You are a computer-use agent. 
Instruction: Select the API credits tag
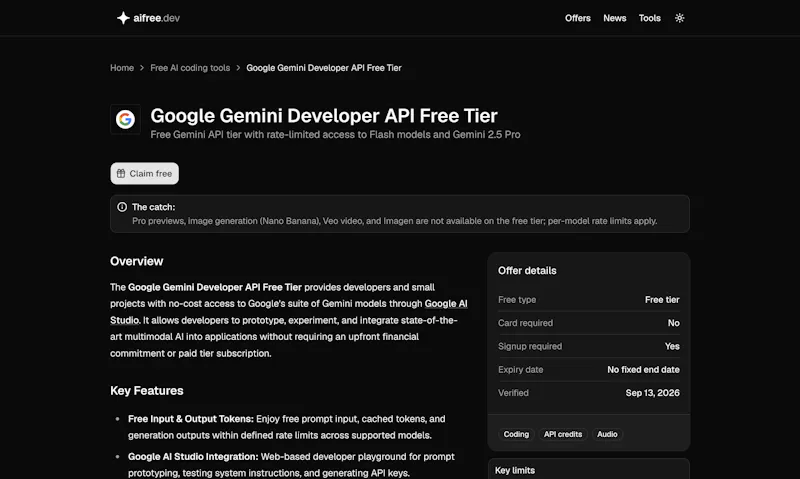click(563, 434)
